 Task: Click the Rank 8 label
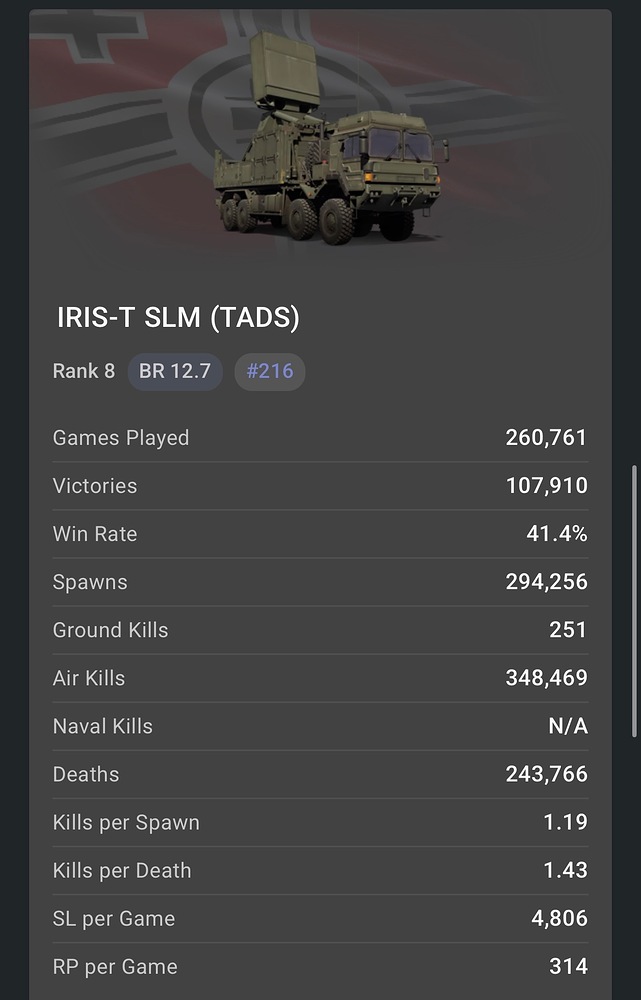click(83, 371)
